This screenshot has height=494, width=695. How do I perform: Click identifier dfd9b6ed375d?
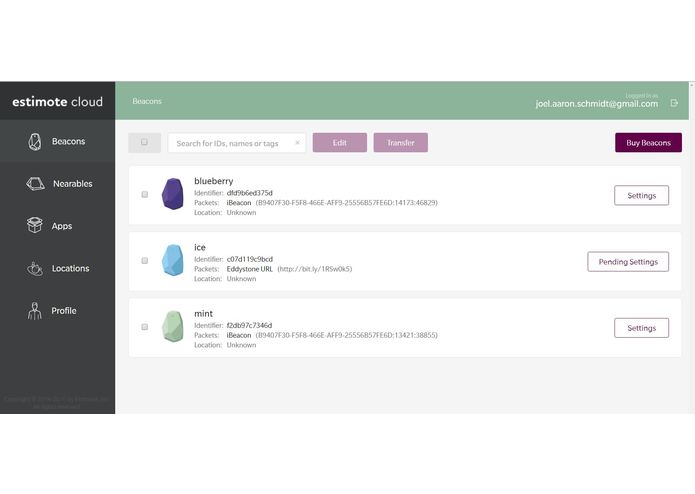pos(250,193)
